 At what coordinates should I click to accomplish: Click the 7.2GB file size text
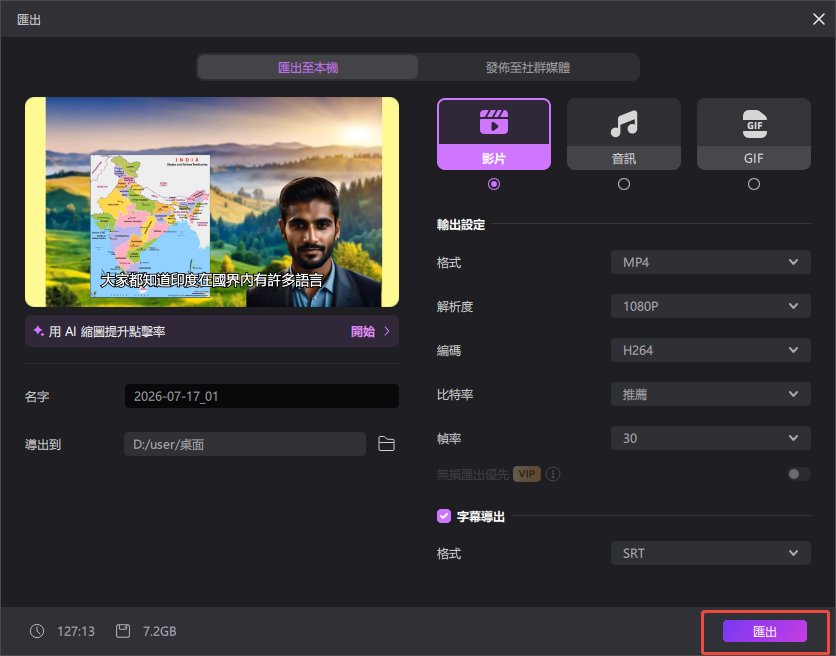click(x=159, y=631)
